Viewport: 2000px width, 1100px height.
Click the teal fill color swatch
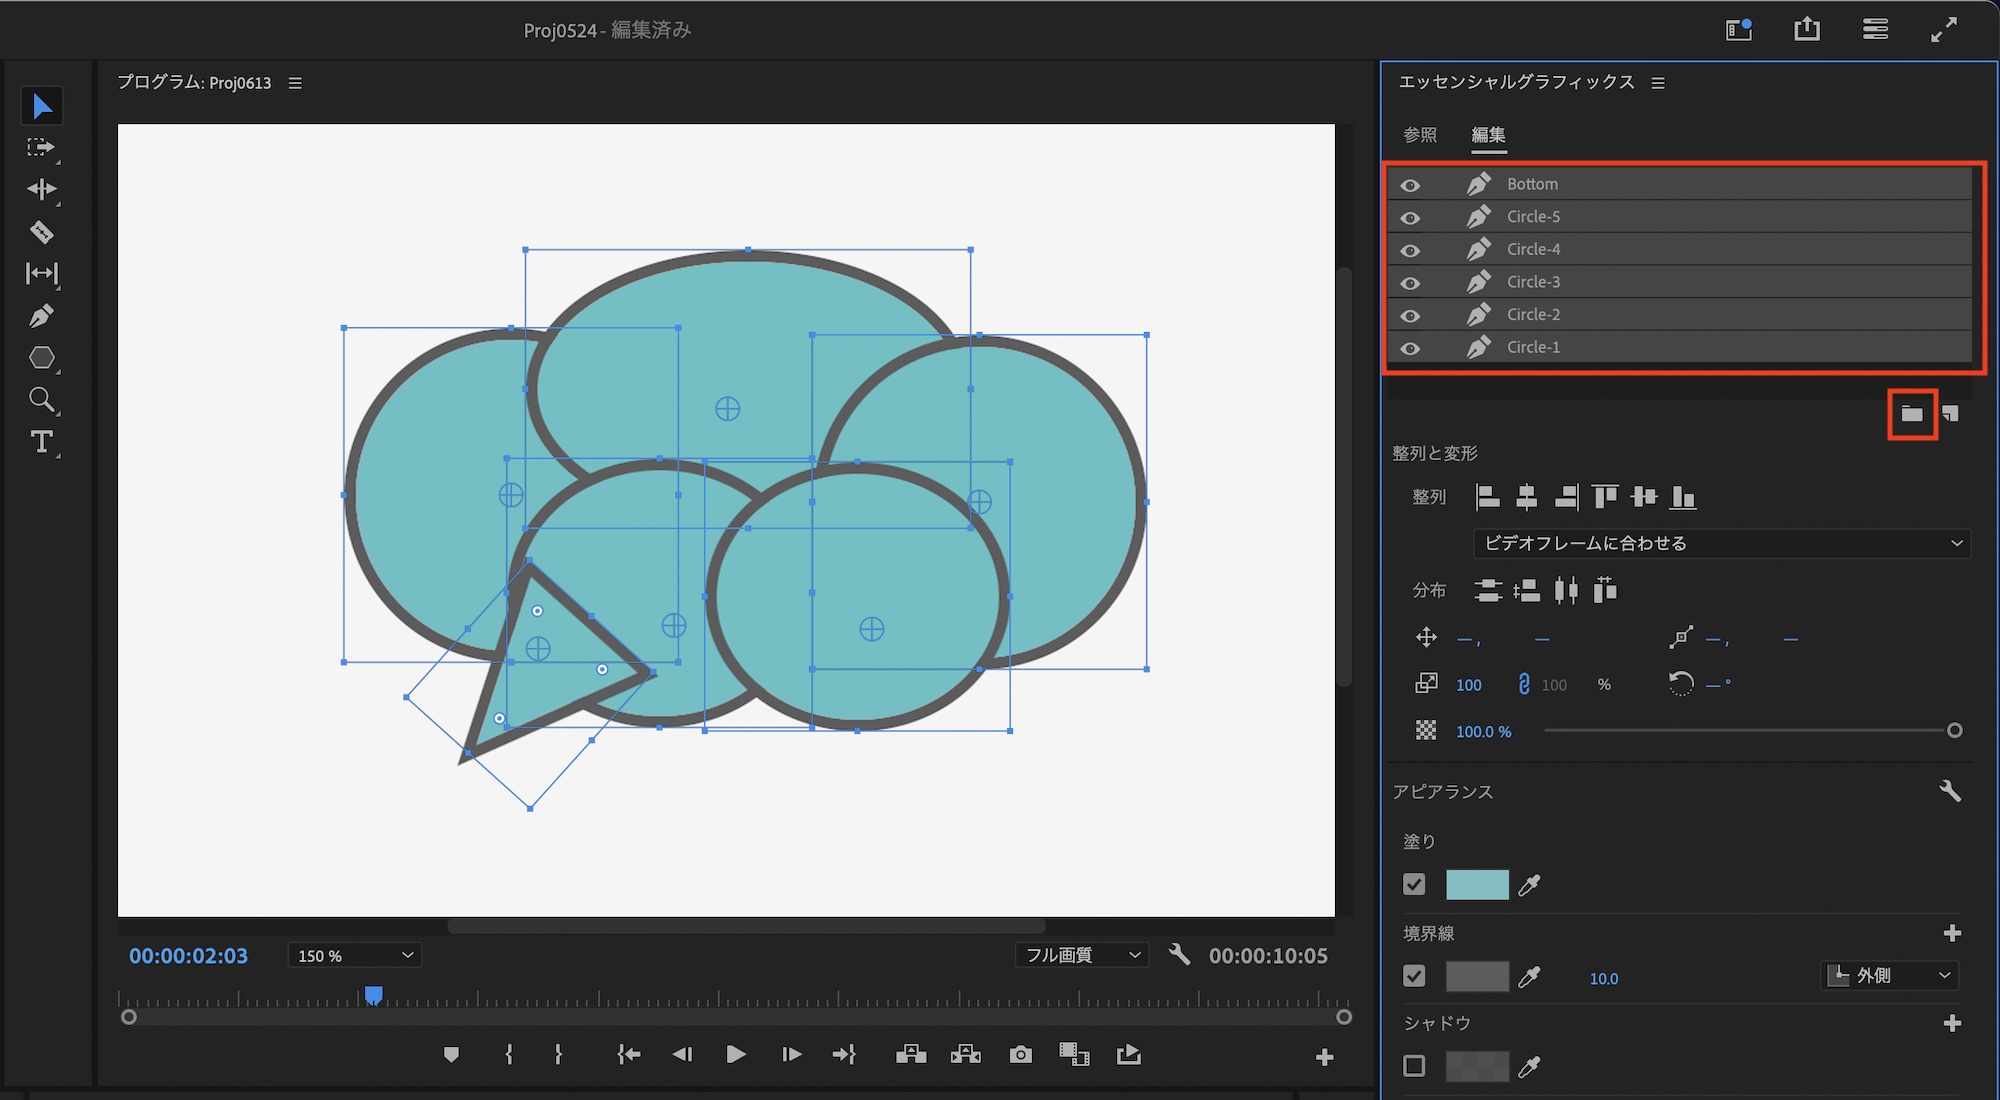(1477, 885)
